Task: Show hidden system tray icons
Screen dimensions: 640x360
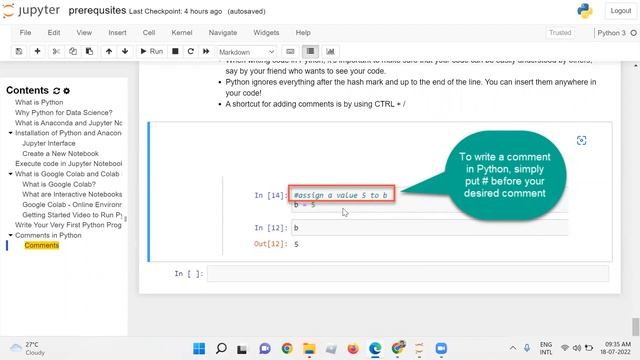Action: click(x=513, y=348)
